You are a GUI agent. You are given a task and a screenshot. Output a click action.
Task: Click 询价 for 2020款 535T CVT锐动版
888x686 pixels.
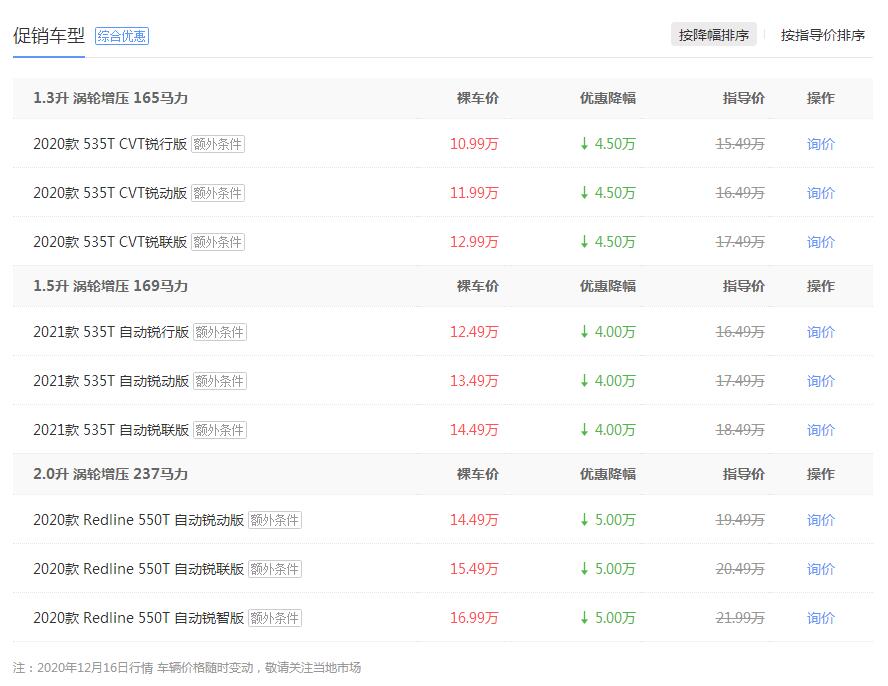click(x=821, y=193)
